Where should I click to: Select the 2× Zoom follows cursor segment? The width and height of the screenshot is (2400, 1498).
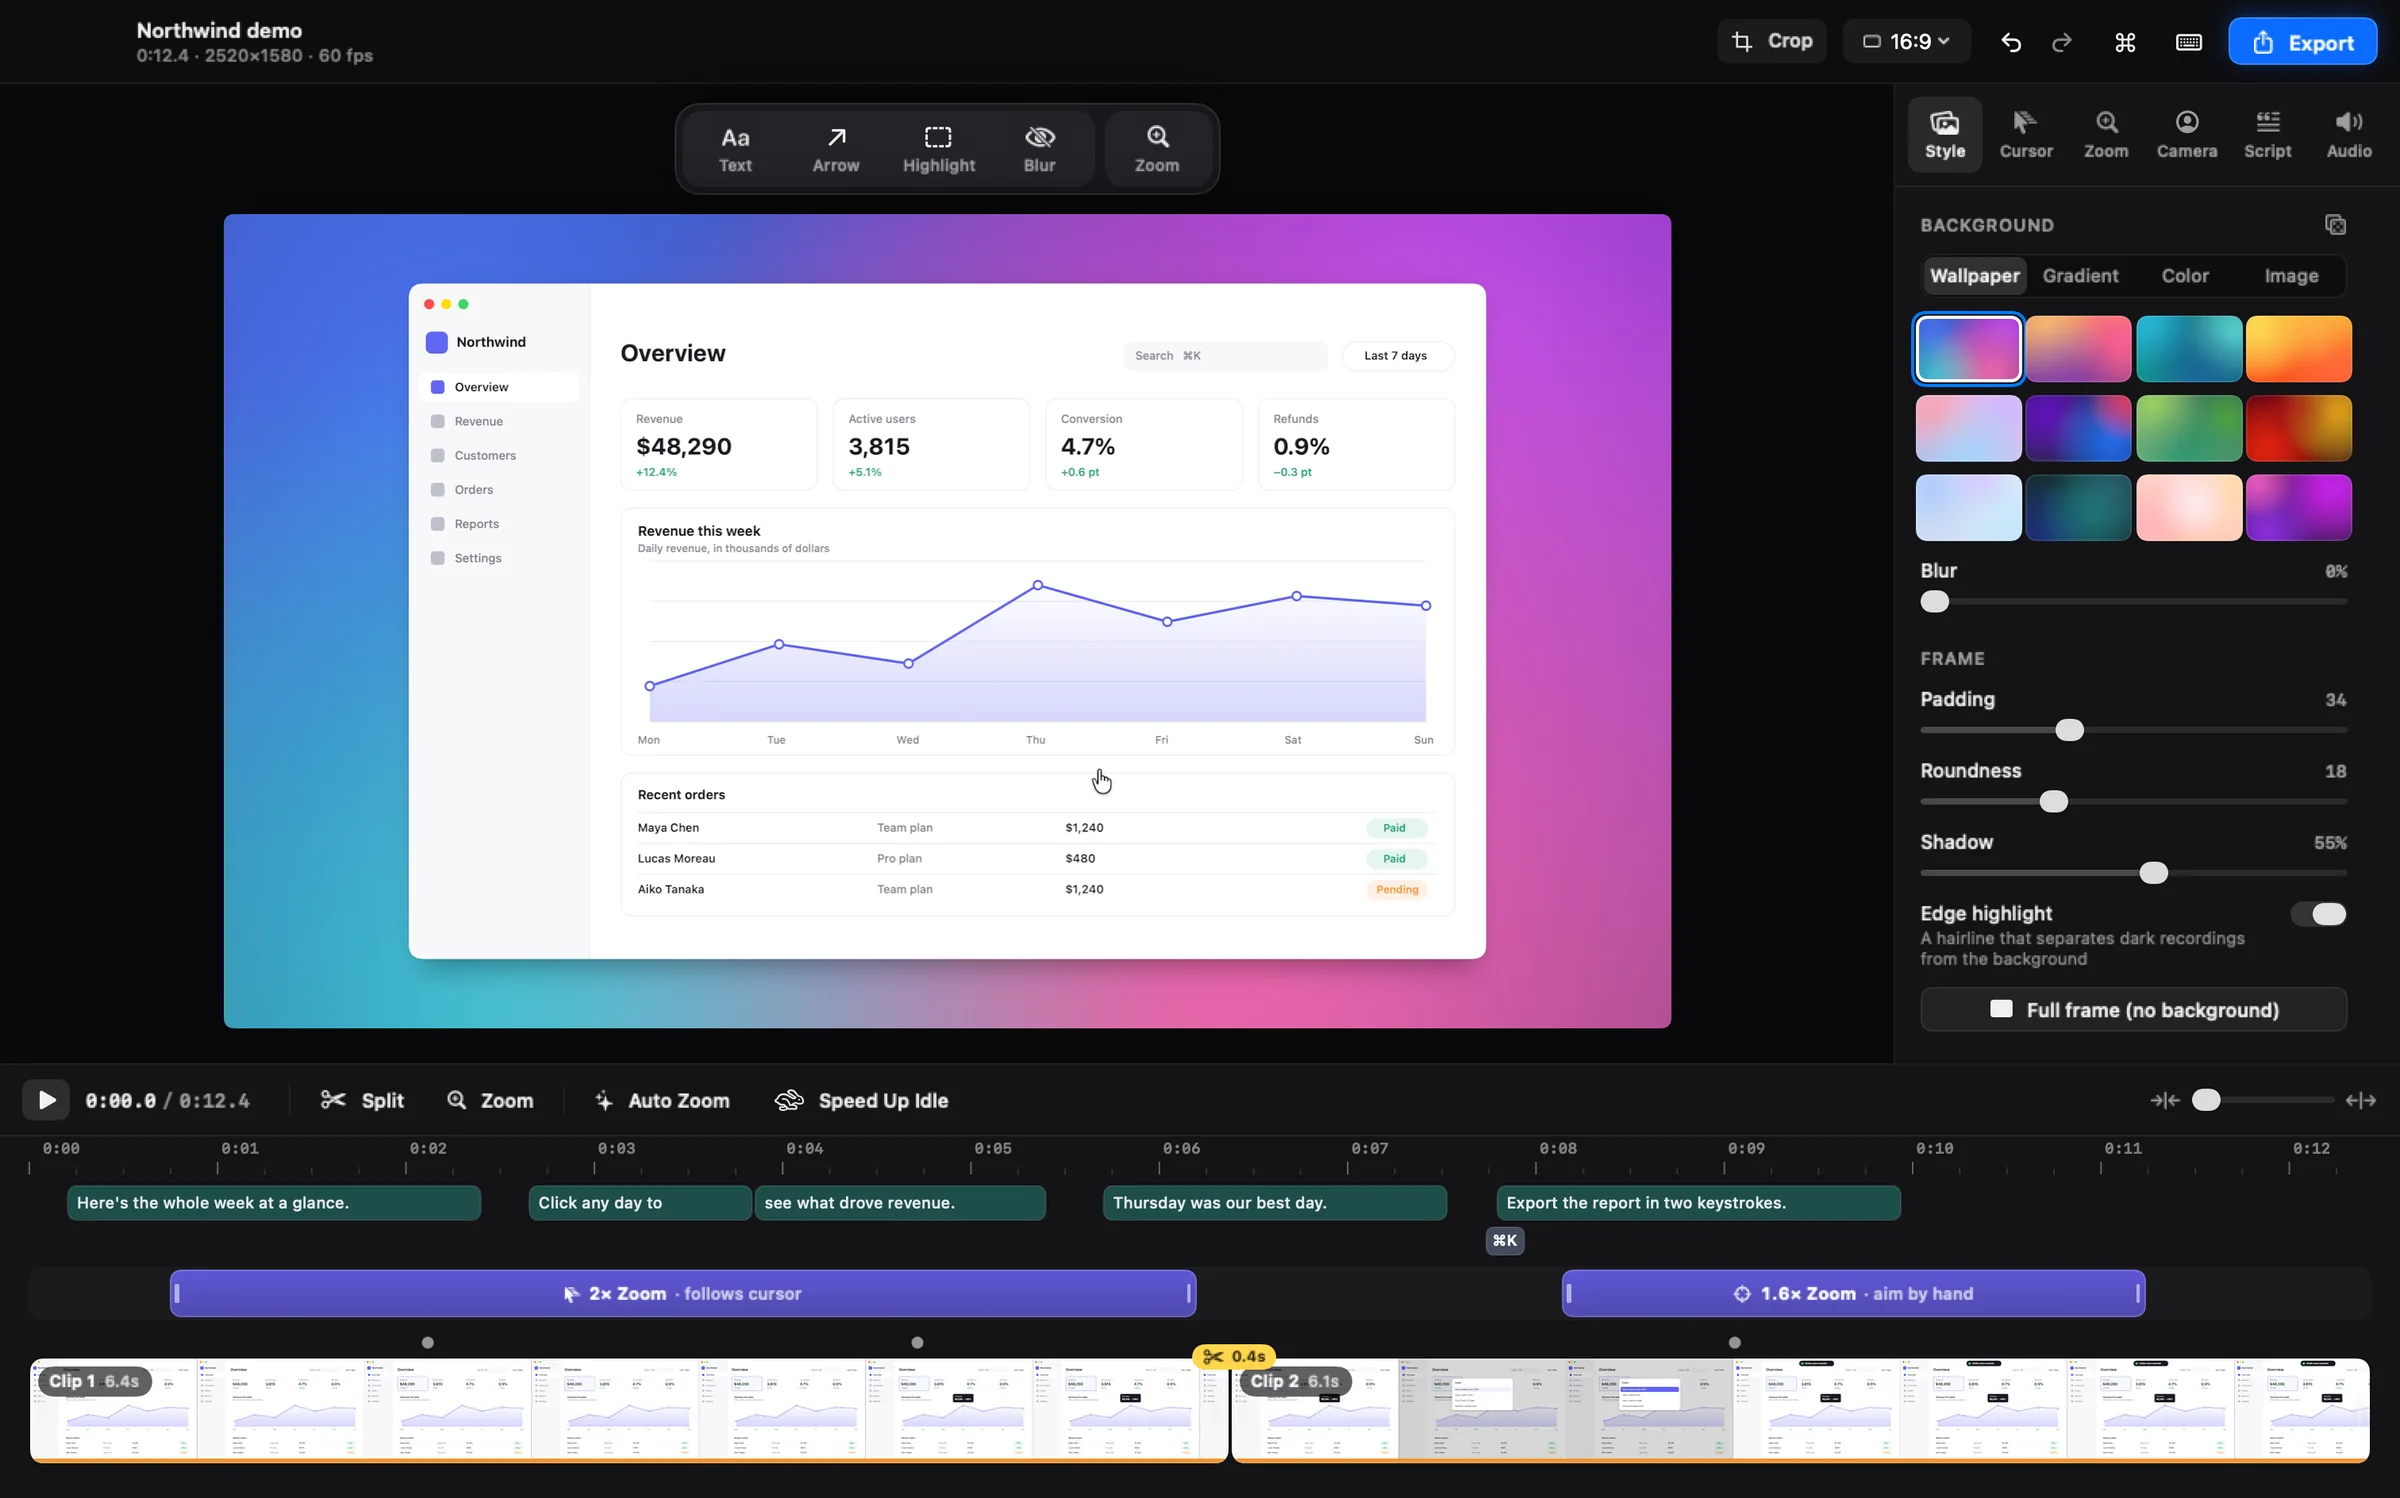point(683,1293)
